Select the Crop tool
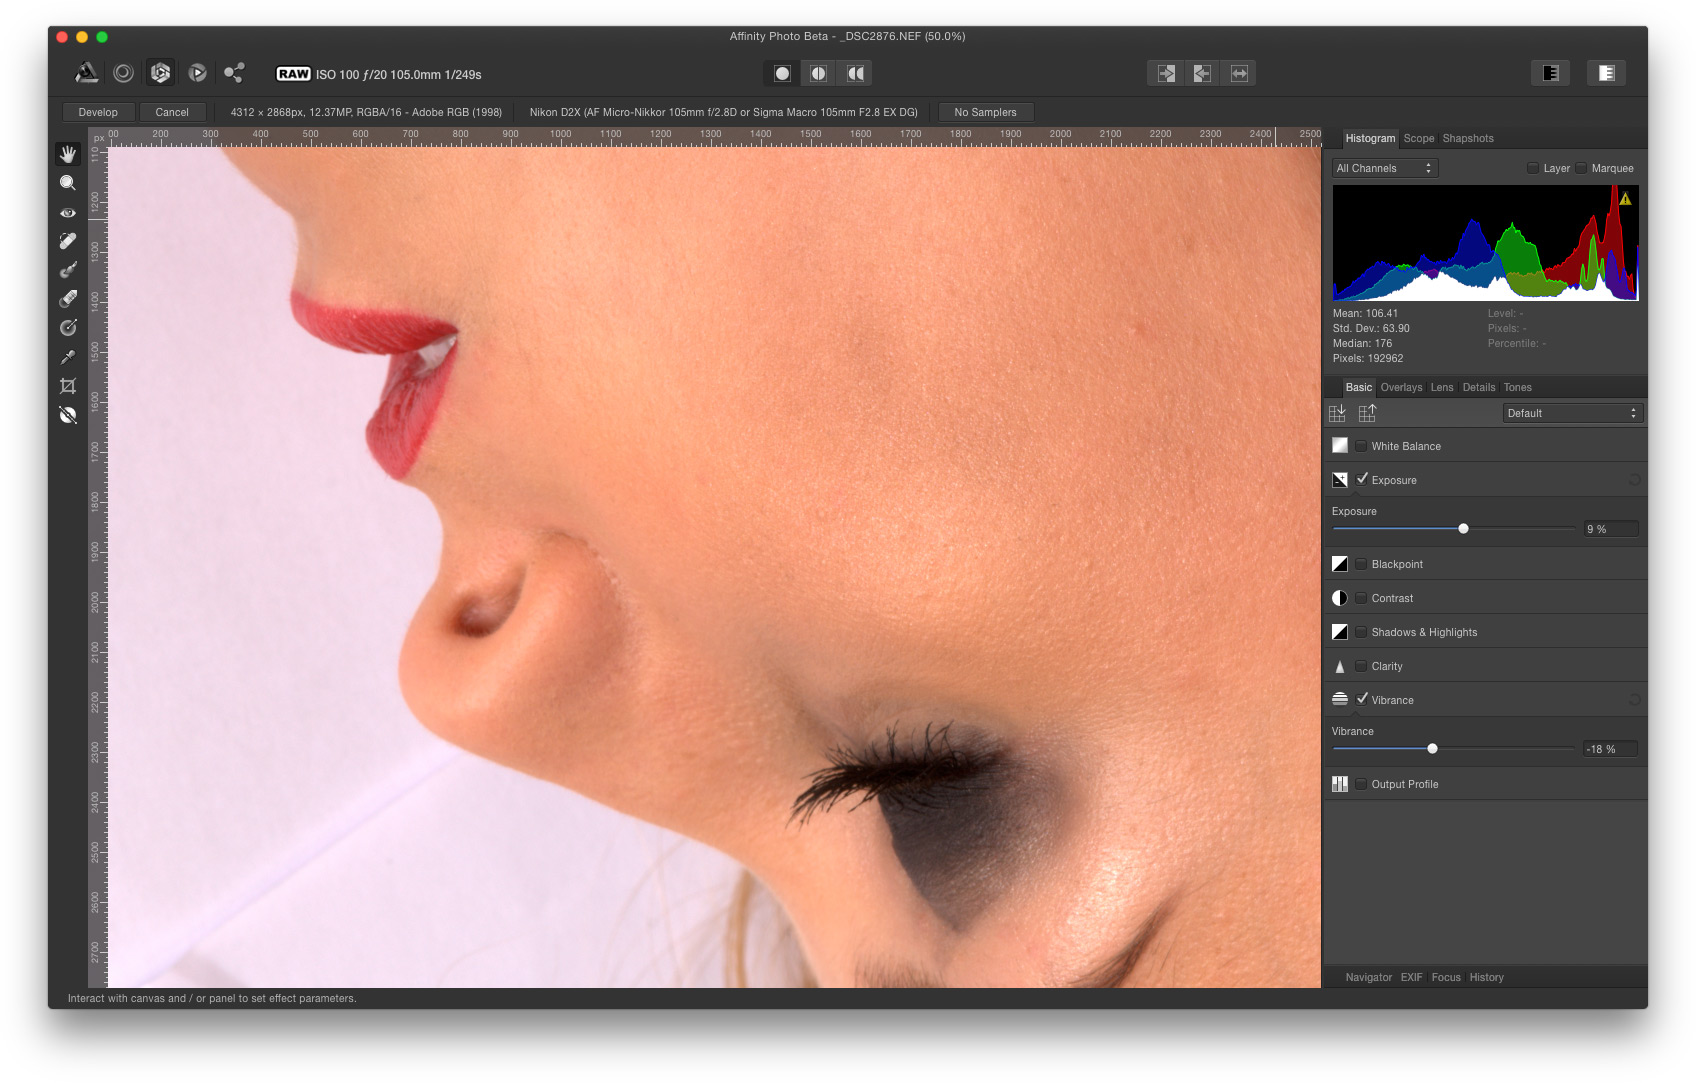Screen dimensions: 1696x1083 point(68,386)
